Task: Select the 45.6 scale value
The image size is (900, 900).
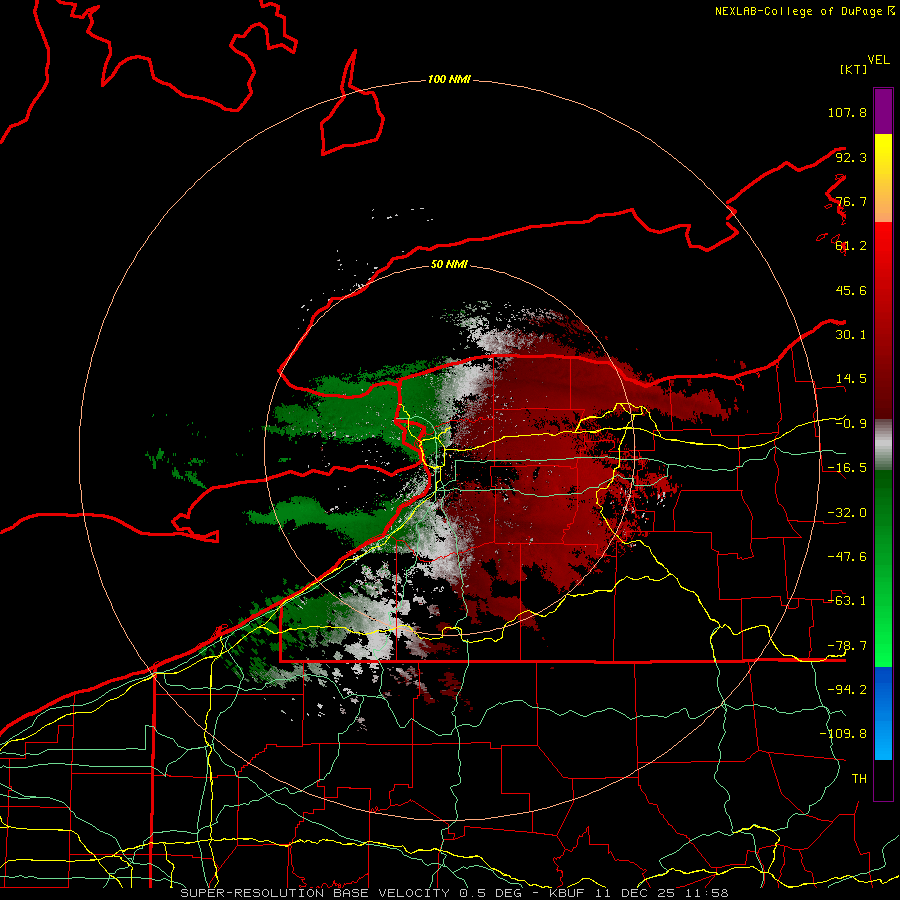Action: pos(851,290)
